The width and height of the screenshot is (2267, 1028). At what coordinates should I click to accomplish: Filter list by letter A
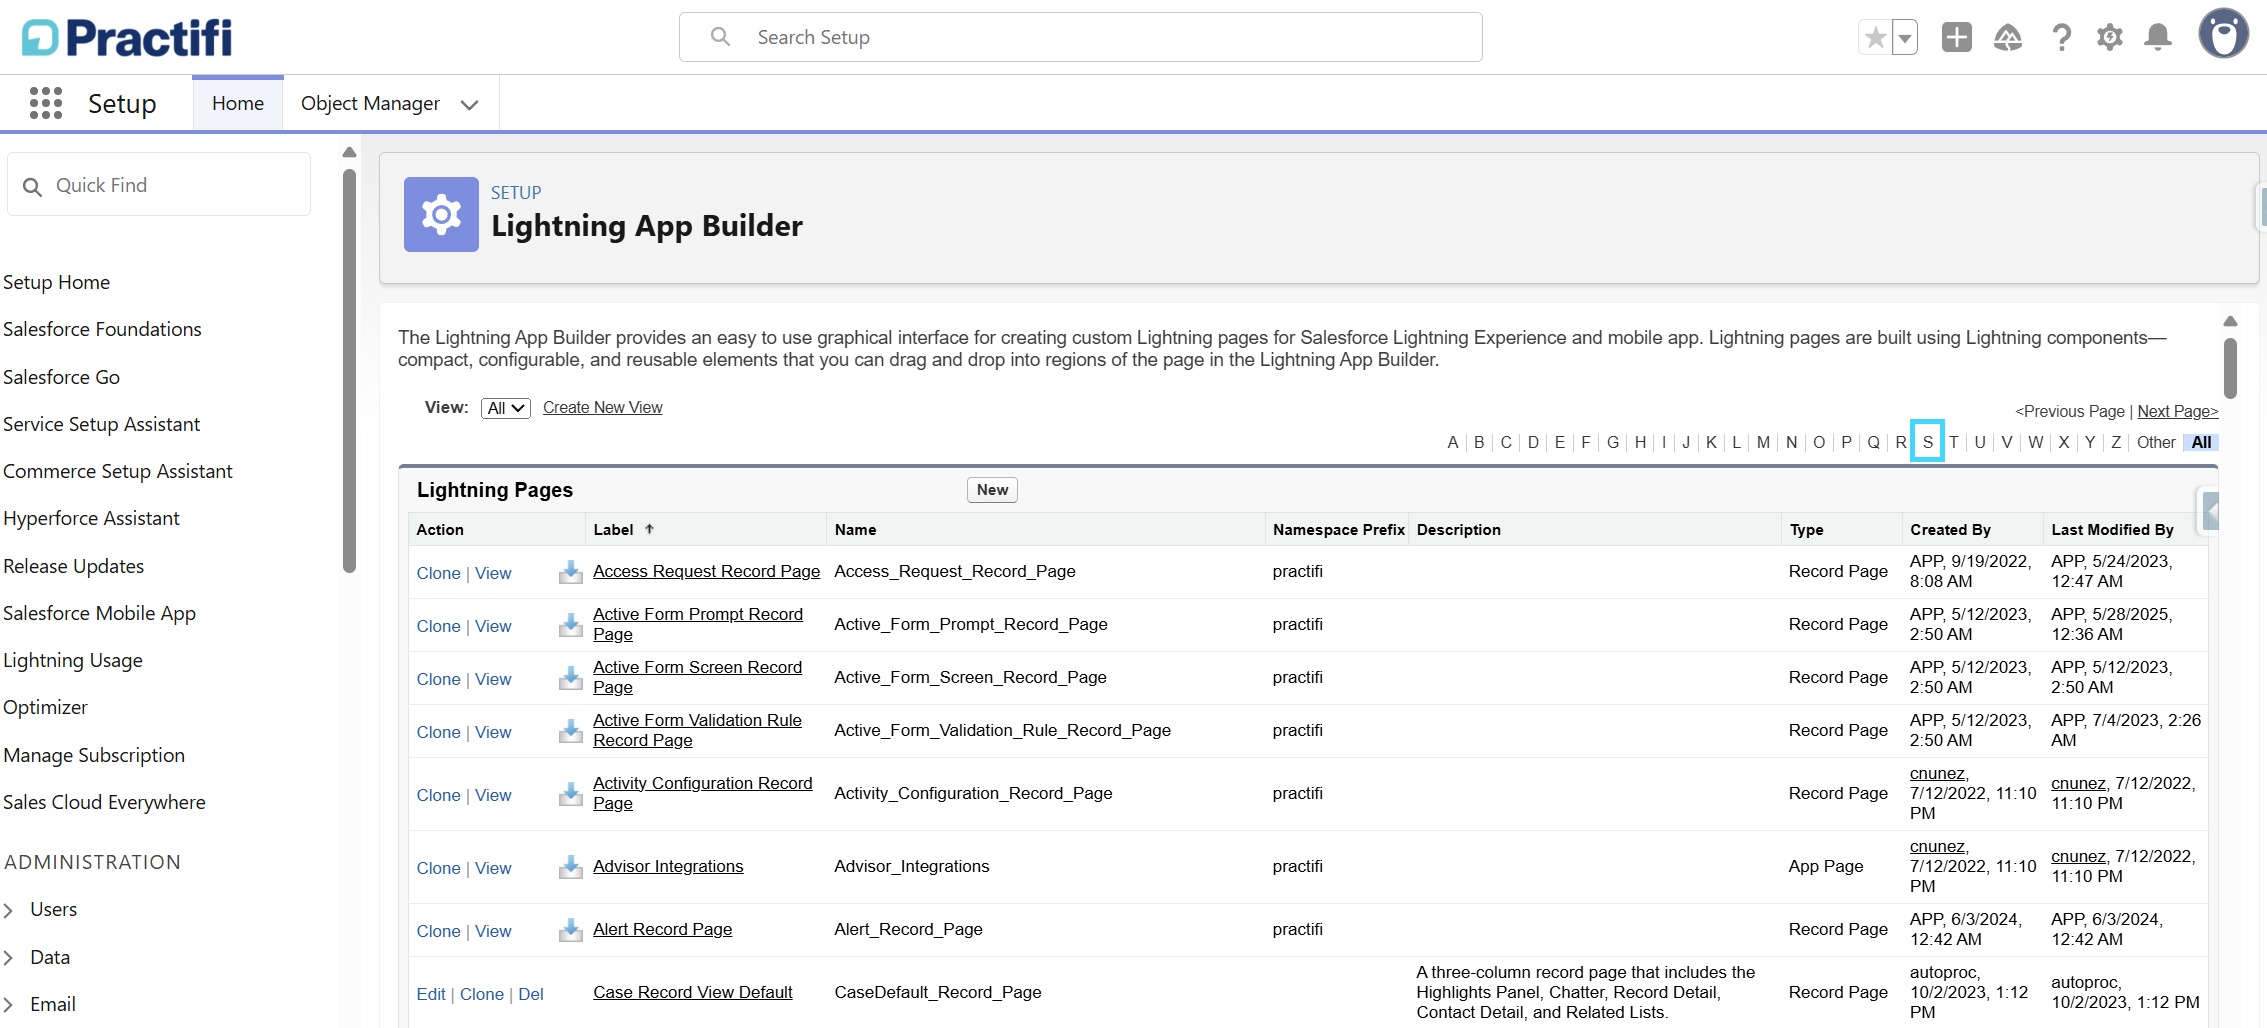point(1452,442)
